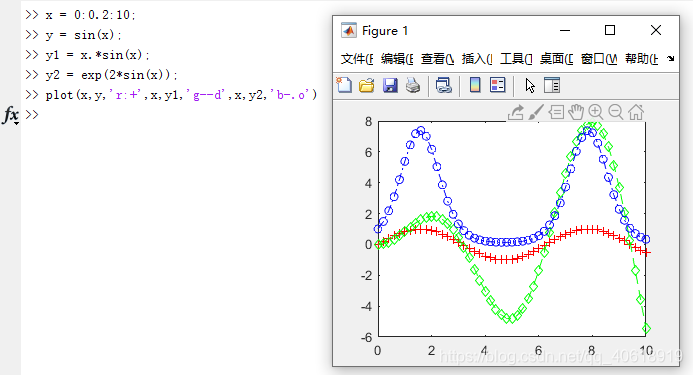The image size is (693, 375).
Task: Click the command line 'y1 = x.*sin(x);'
Action: pos(98,55)
